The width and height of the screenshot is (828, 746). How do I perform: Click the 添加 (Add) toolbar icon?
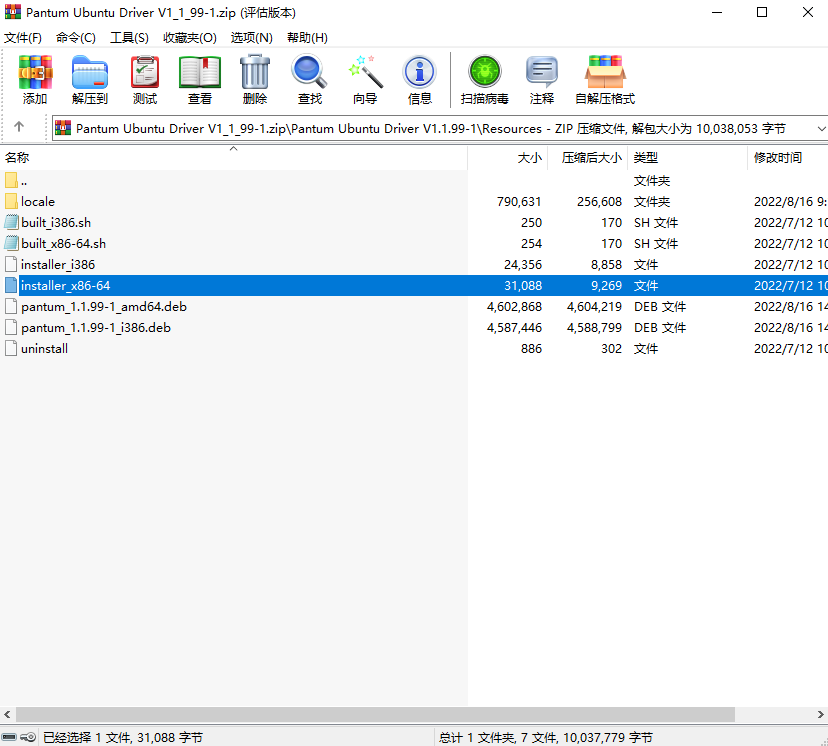click(x=35, y=80)
